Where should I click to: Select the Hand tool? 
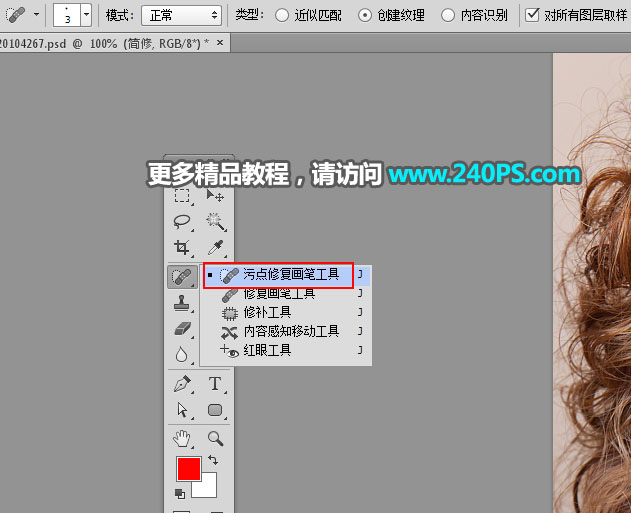[x=182, y=438]
